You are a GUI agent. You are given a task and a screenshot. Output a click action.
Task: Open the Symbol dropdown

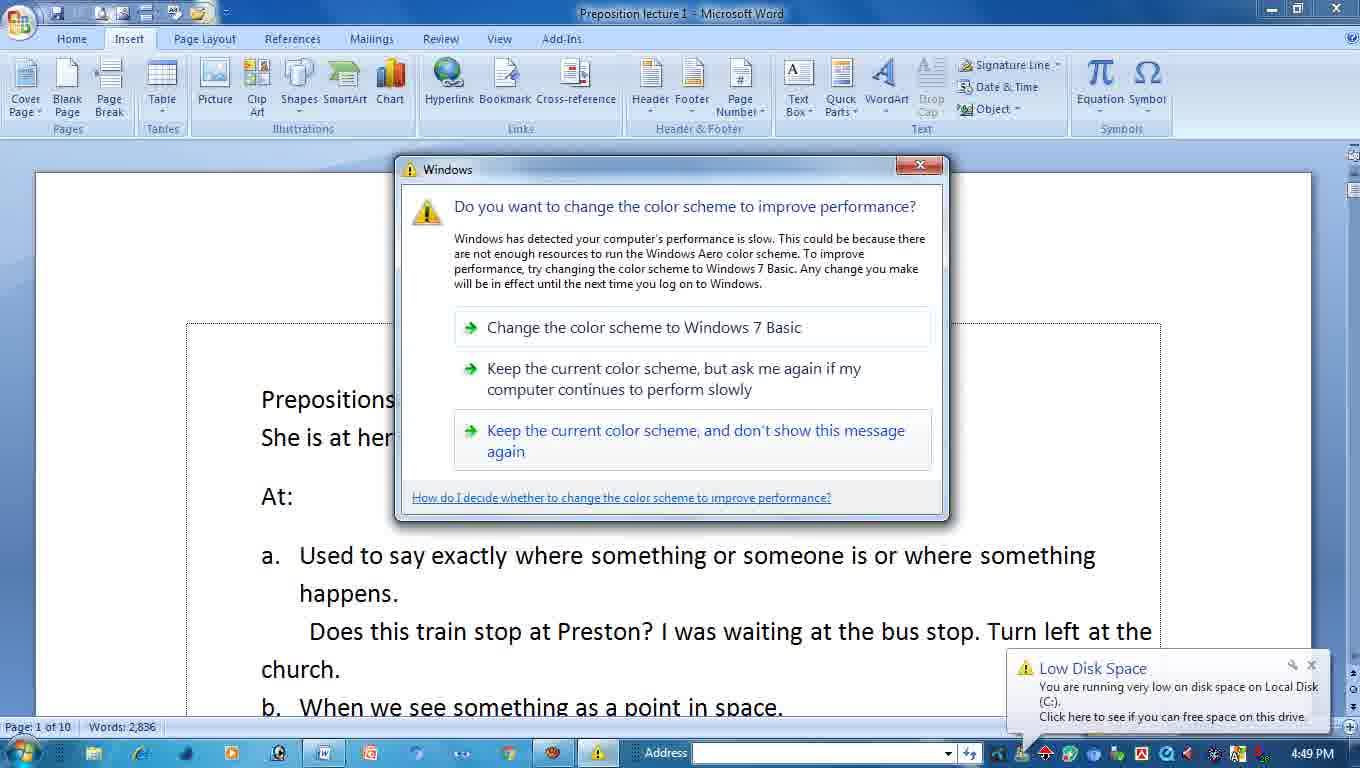tap(1148, 88)
